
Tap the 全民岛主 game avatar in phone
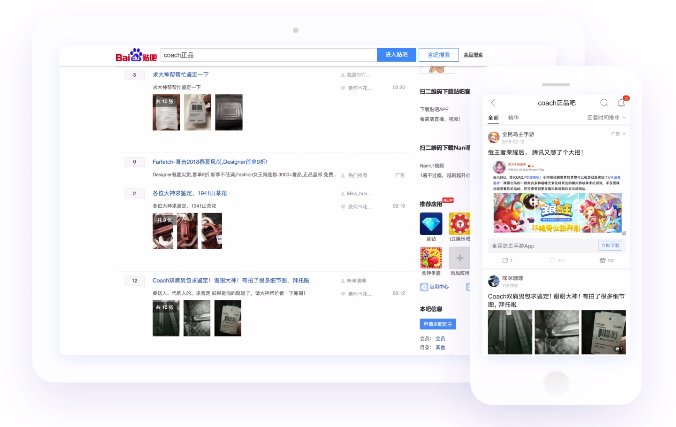[494, 137]
